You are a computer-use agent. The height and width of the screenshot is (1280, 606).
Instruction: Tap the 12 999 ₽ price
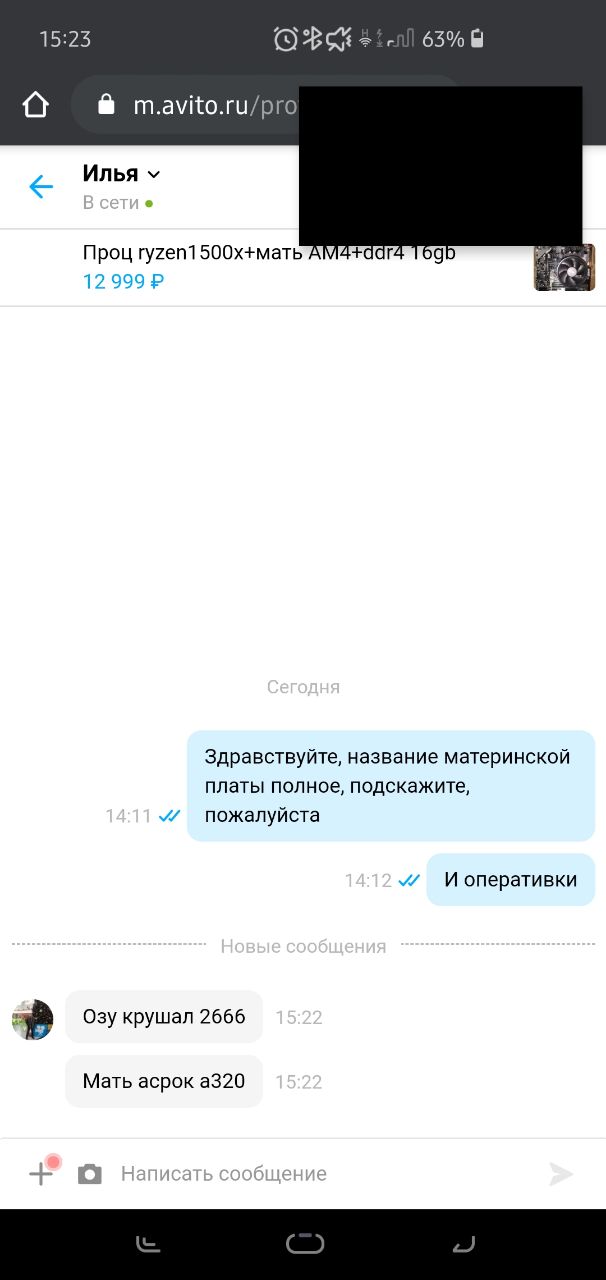(123, 281)
